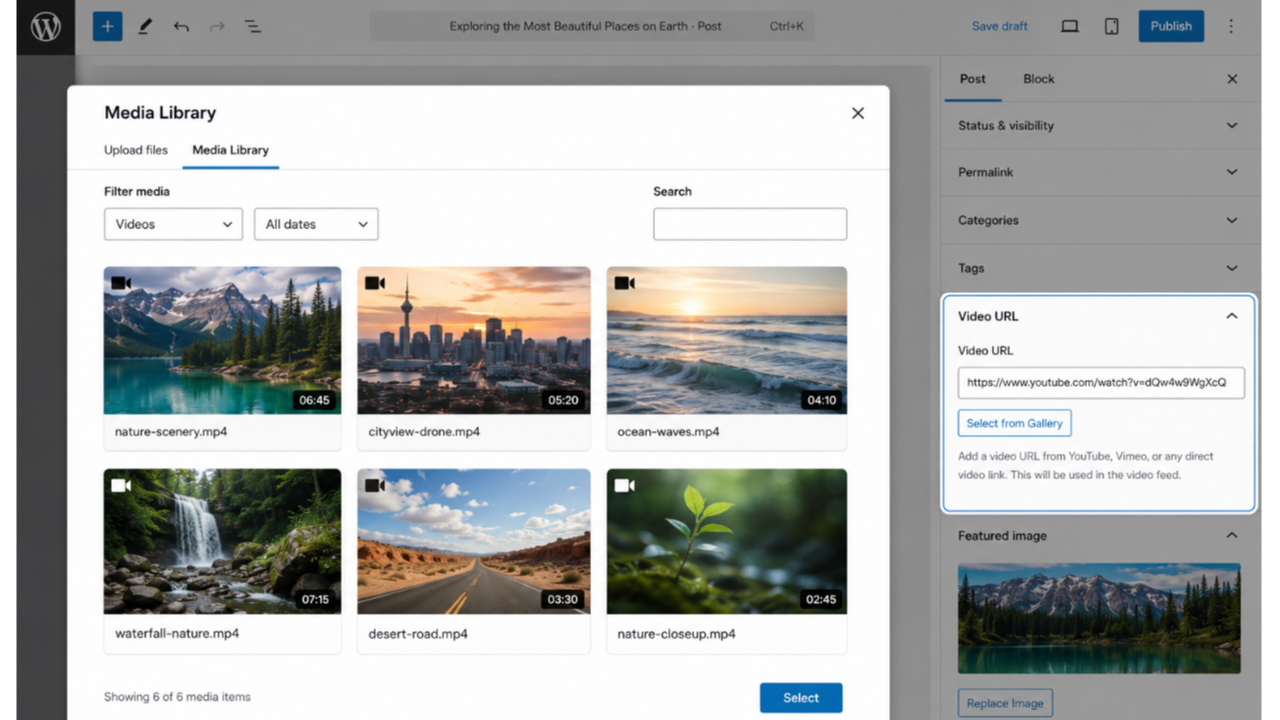Click Save draft
Viewport: 1280px width, 720px height.
(x=1000, y=27)
